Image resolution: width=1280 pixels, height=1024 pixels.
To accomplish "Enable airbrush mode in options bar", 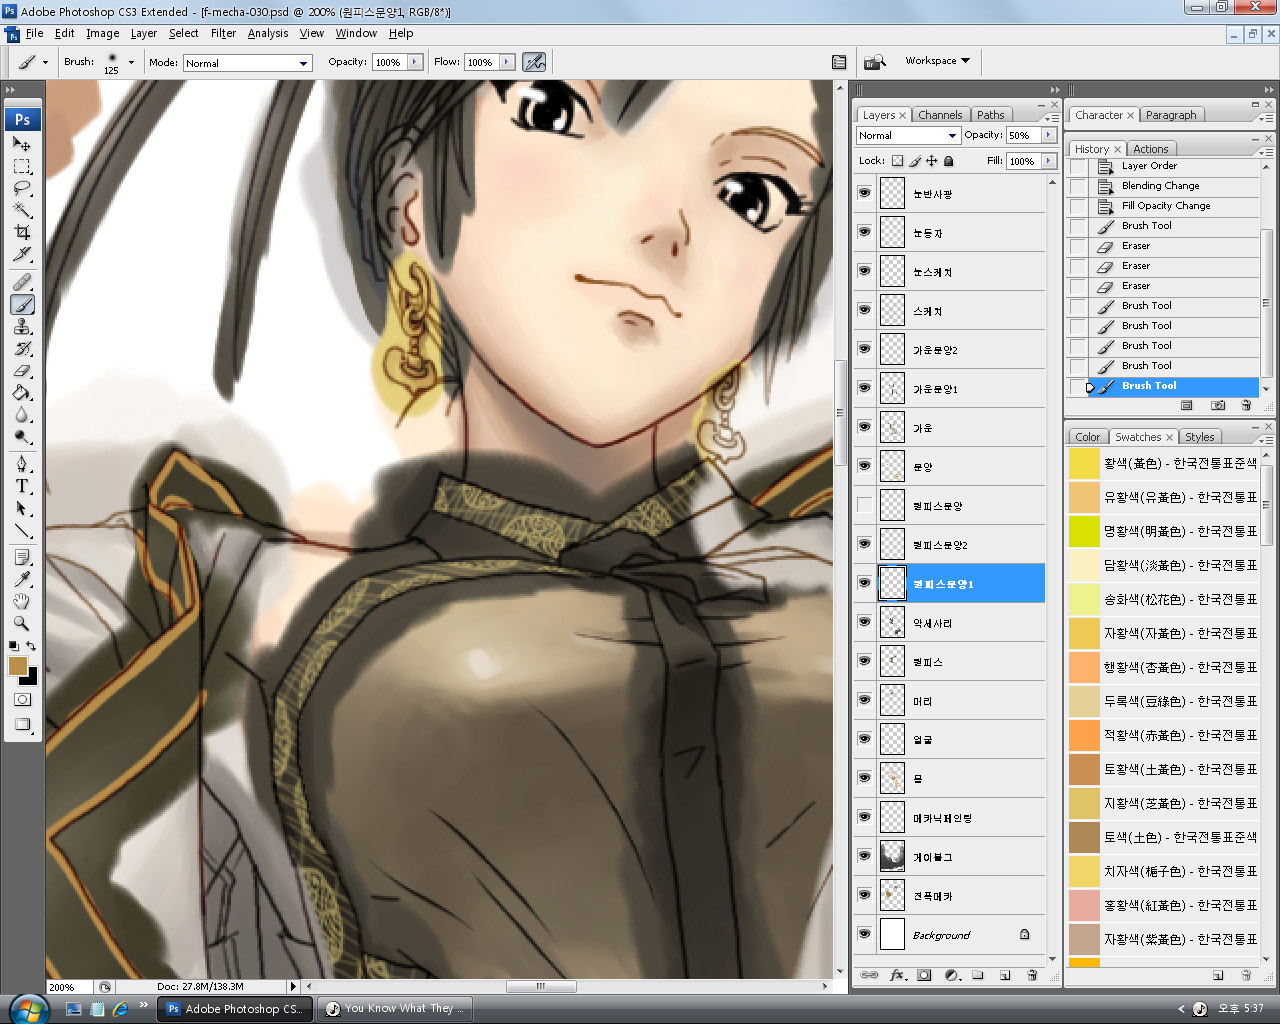I will [534, 62].
